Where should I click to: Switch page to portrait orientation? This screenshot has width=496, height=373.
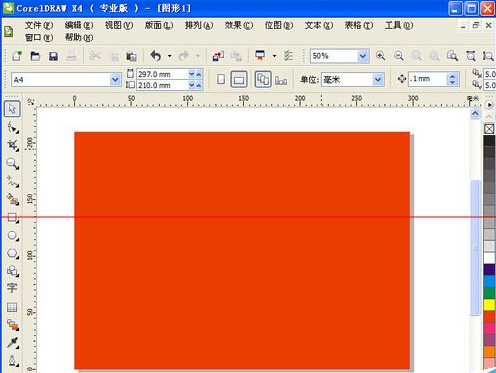point(221,79)
